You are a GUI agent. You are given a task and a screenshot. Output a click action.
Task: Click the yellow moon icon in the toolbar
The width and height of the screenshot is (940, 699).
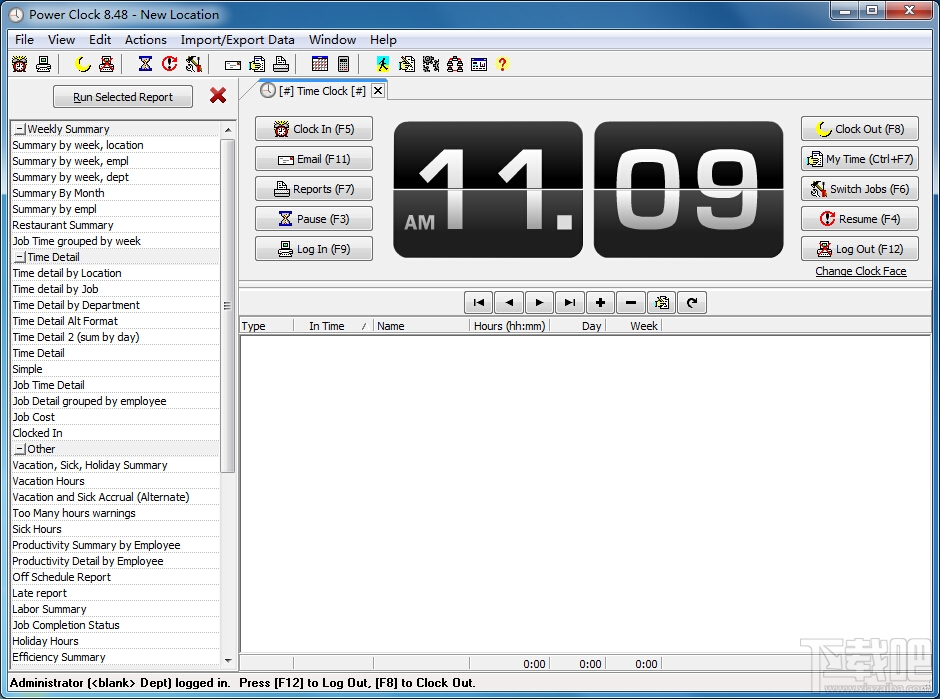click(x=82, y=64)
